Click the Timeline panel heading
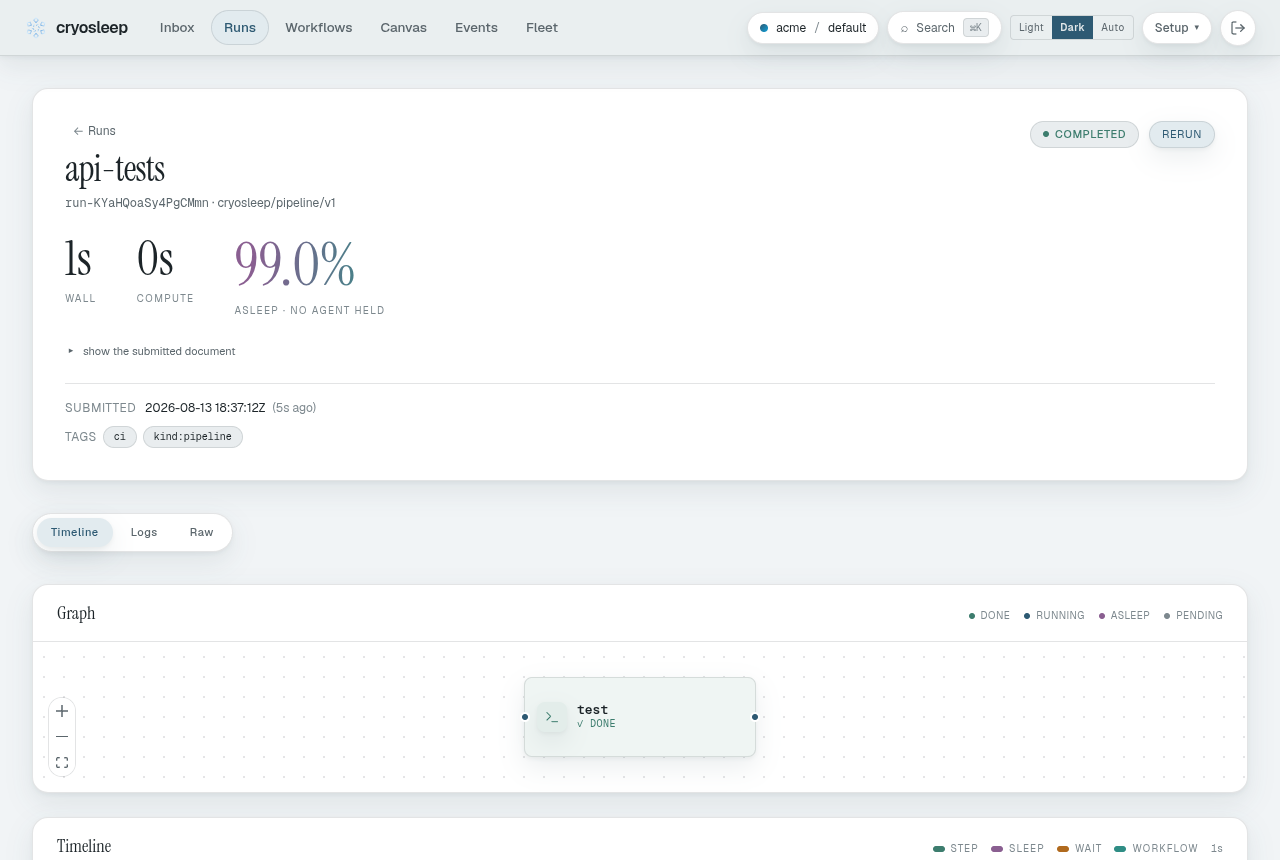 click(x=84, y=846)
